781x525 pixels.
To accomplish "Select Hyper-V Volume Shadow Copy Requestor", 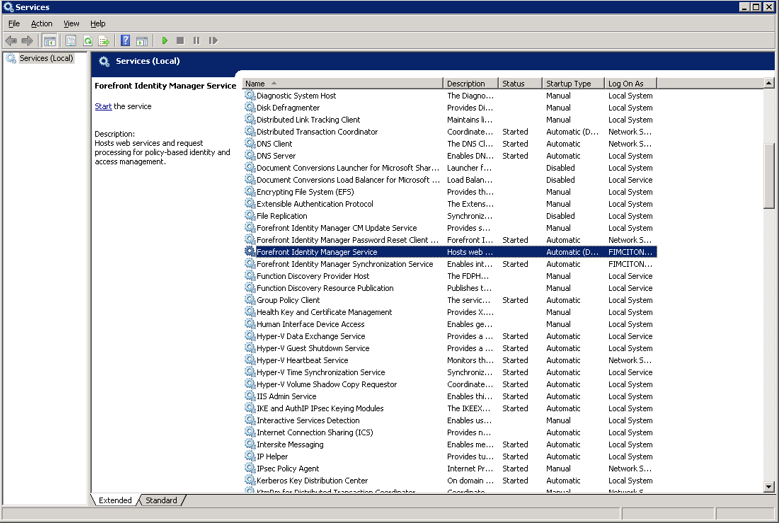I will [450, 384].
